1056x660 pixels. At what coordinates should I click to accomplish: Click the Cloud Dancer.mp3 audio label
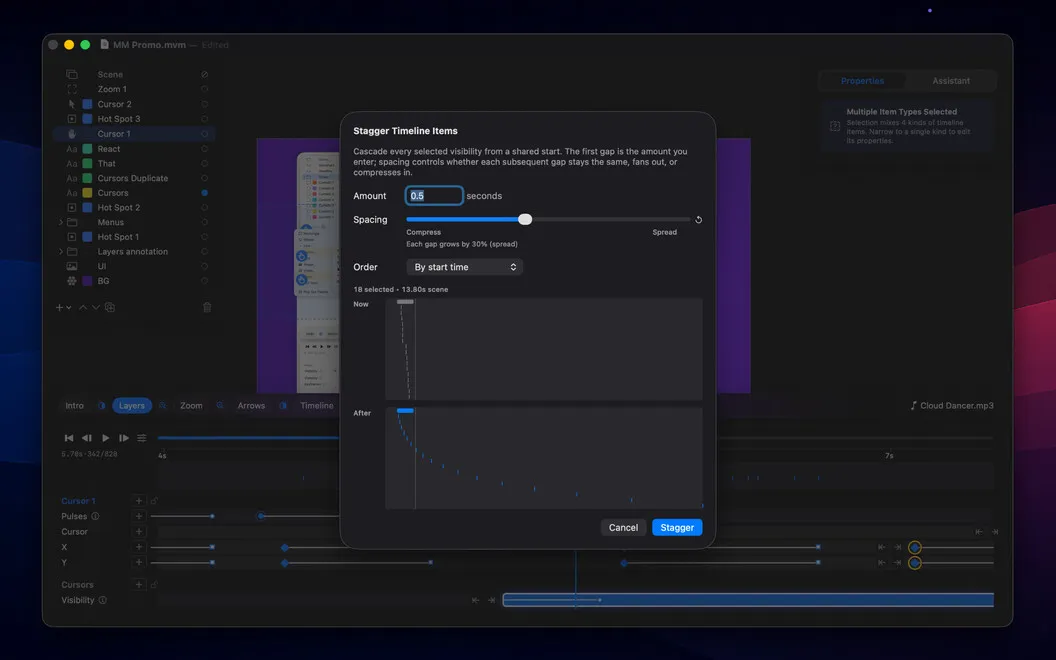pos(952,405)
